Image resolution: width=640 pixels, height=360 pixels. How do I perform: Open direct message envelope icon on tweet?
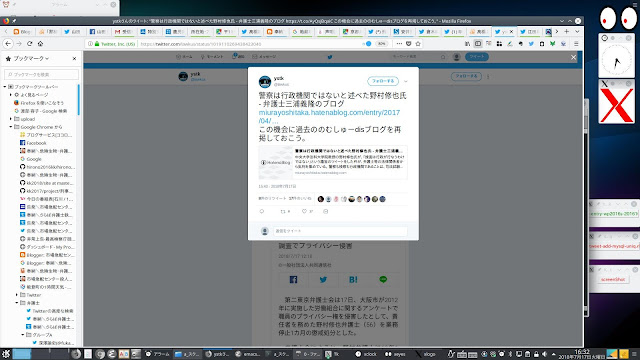click(x=325, y=211)
